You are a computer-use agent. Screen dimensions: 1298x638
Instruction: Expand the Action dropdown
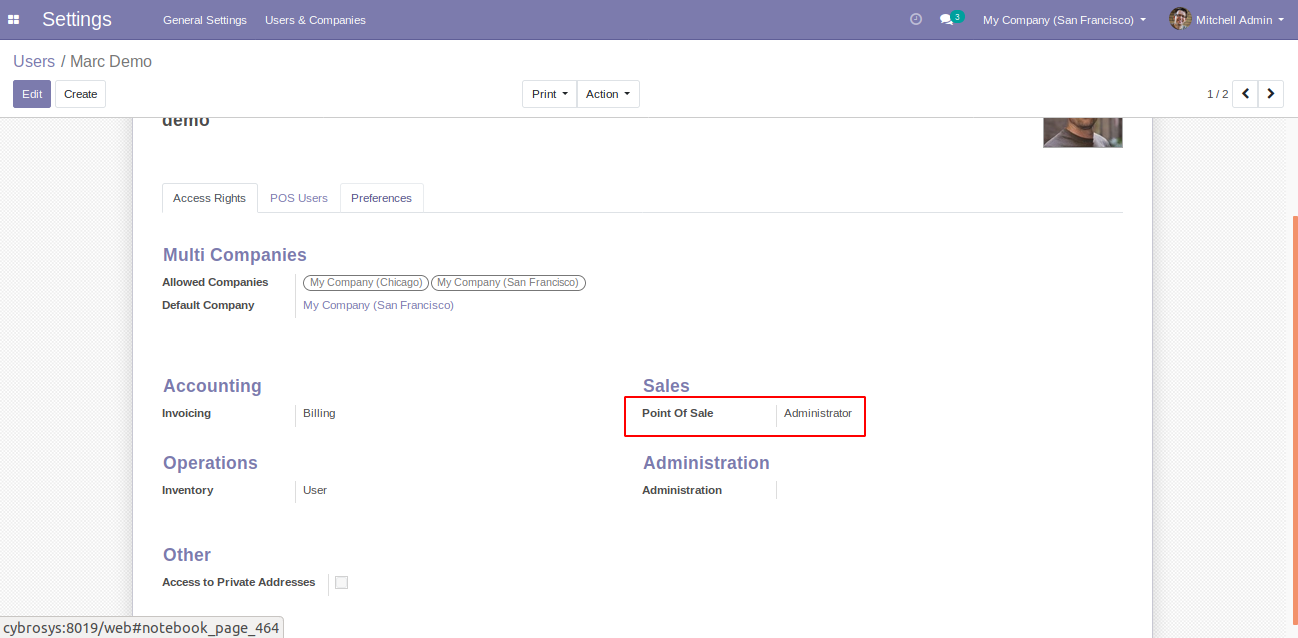coord(608,94)
